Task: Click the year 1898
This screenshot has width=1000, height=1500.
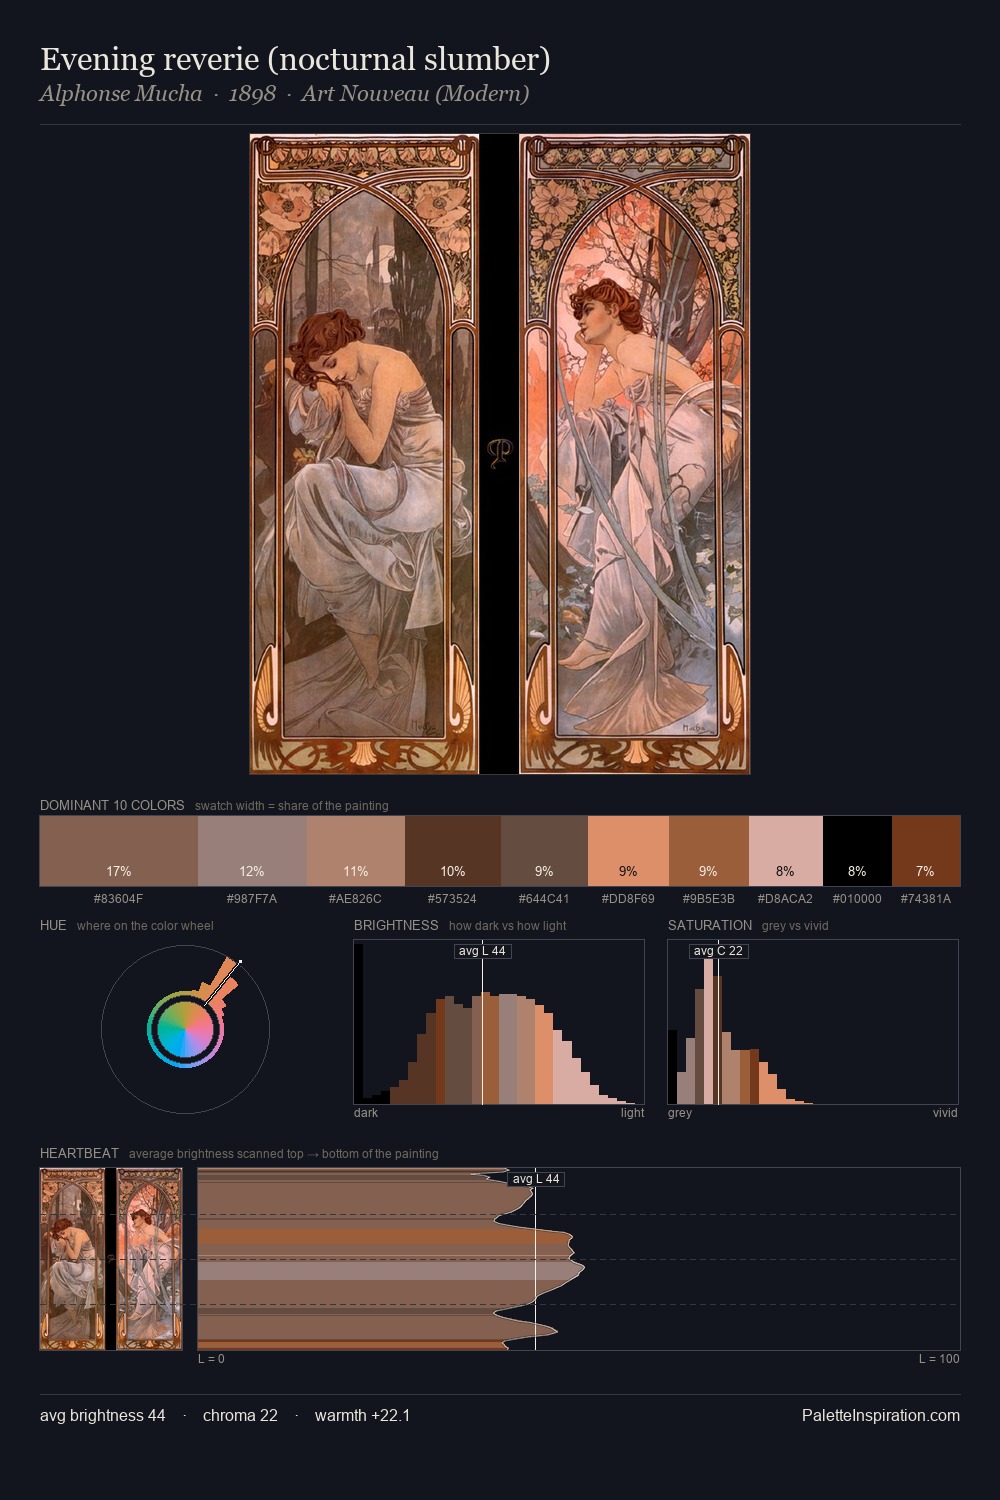Action: tap(252, 94)
